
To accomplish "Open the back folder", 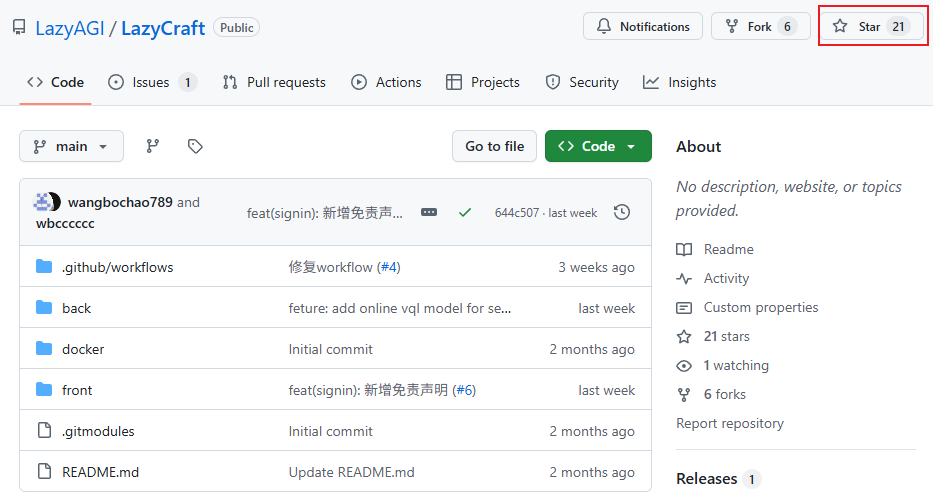I will coord(77,309).
